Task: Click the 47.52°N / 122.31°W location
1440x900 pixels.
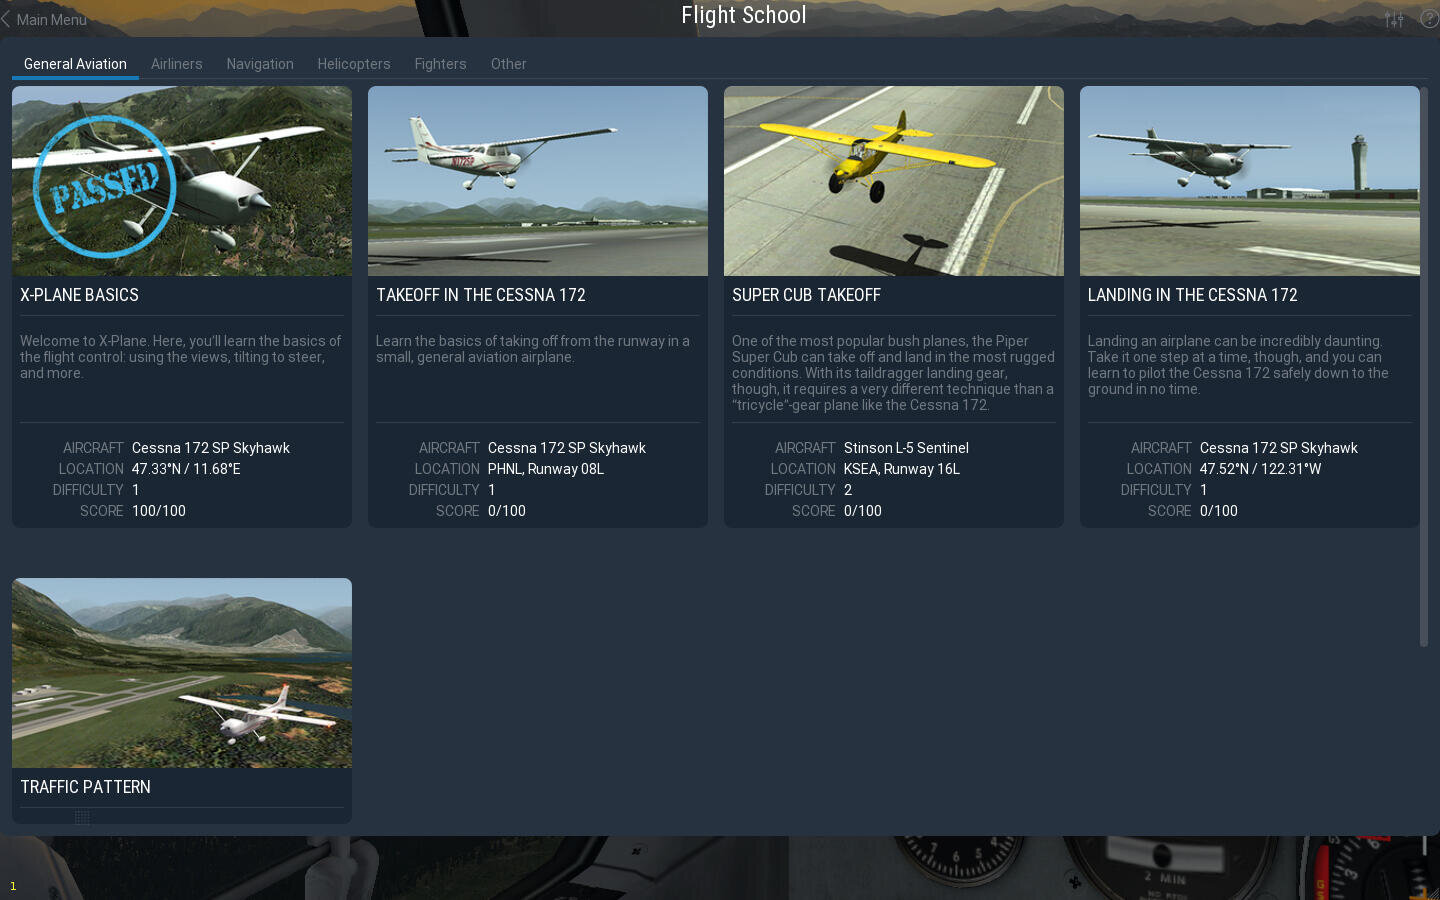Action: point(1260,469)
